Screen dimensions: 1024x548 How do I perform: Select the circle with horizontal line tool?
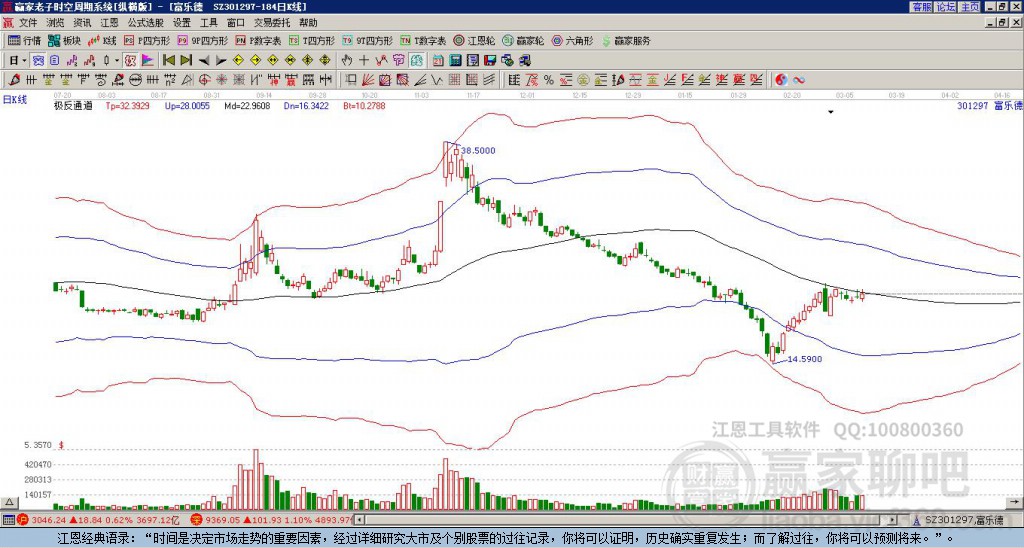[135, 80]
